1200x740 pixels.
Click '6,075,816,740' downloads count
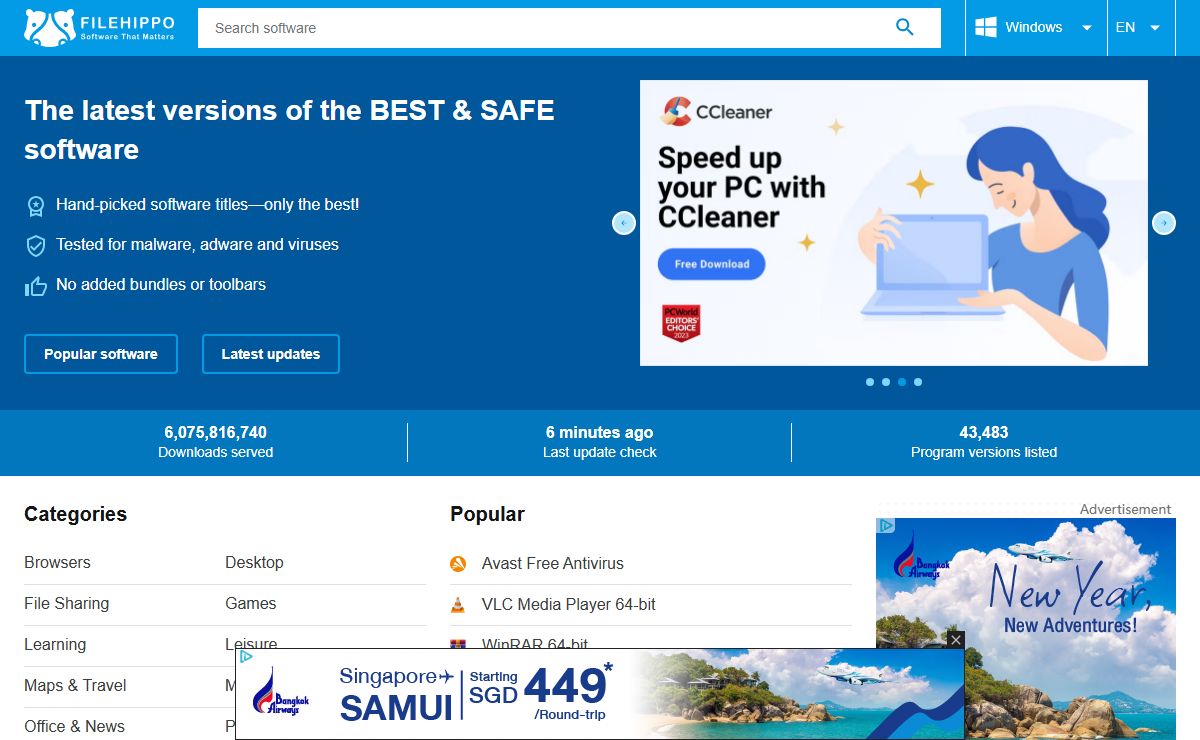point(216,432)
